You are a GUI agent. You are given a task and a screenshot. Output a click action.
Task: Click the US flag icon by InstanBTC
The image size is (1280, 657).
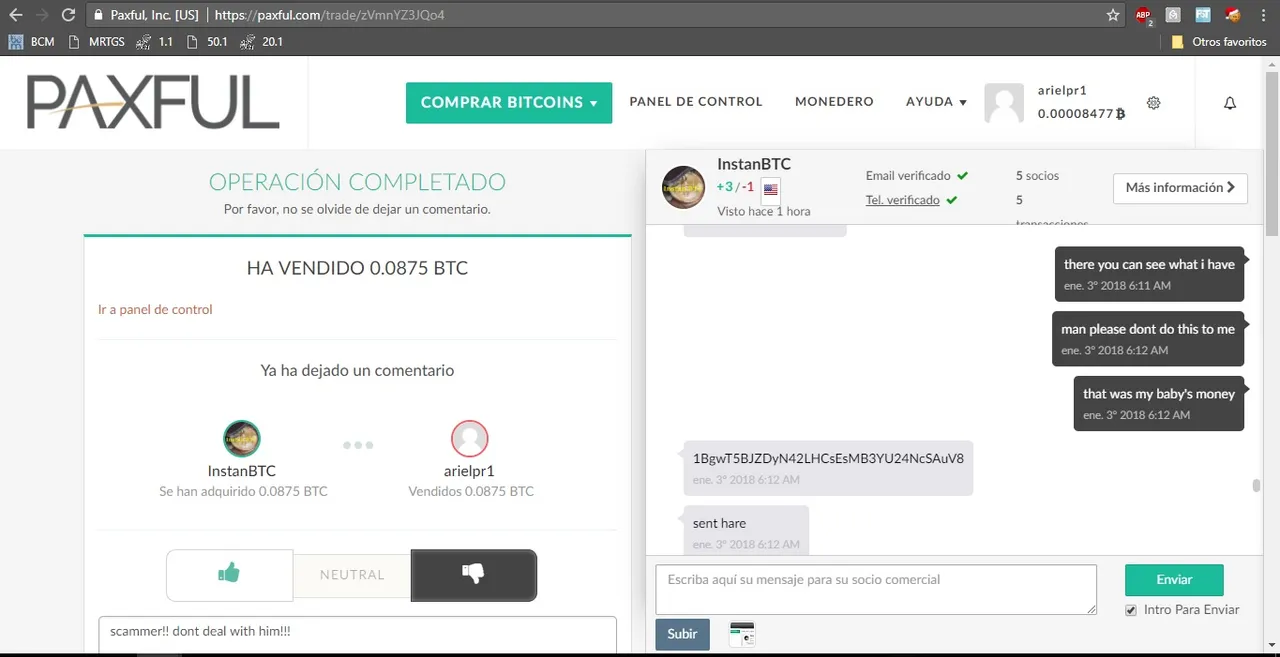click(x=771, y=189)
